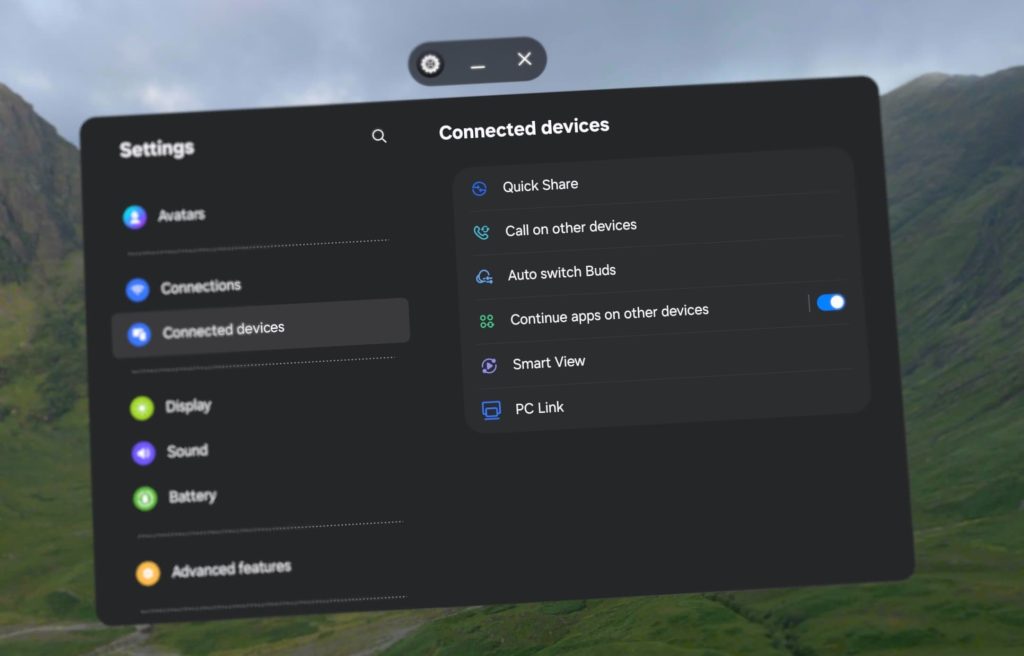Click the green Battery icon
This screenshot has width=1024, height=656.
coord(146,498)
